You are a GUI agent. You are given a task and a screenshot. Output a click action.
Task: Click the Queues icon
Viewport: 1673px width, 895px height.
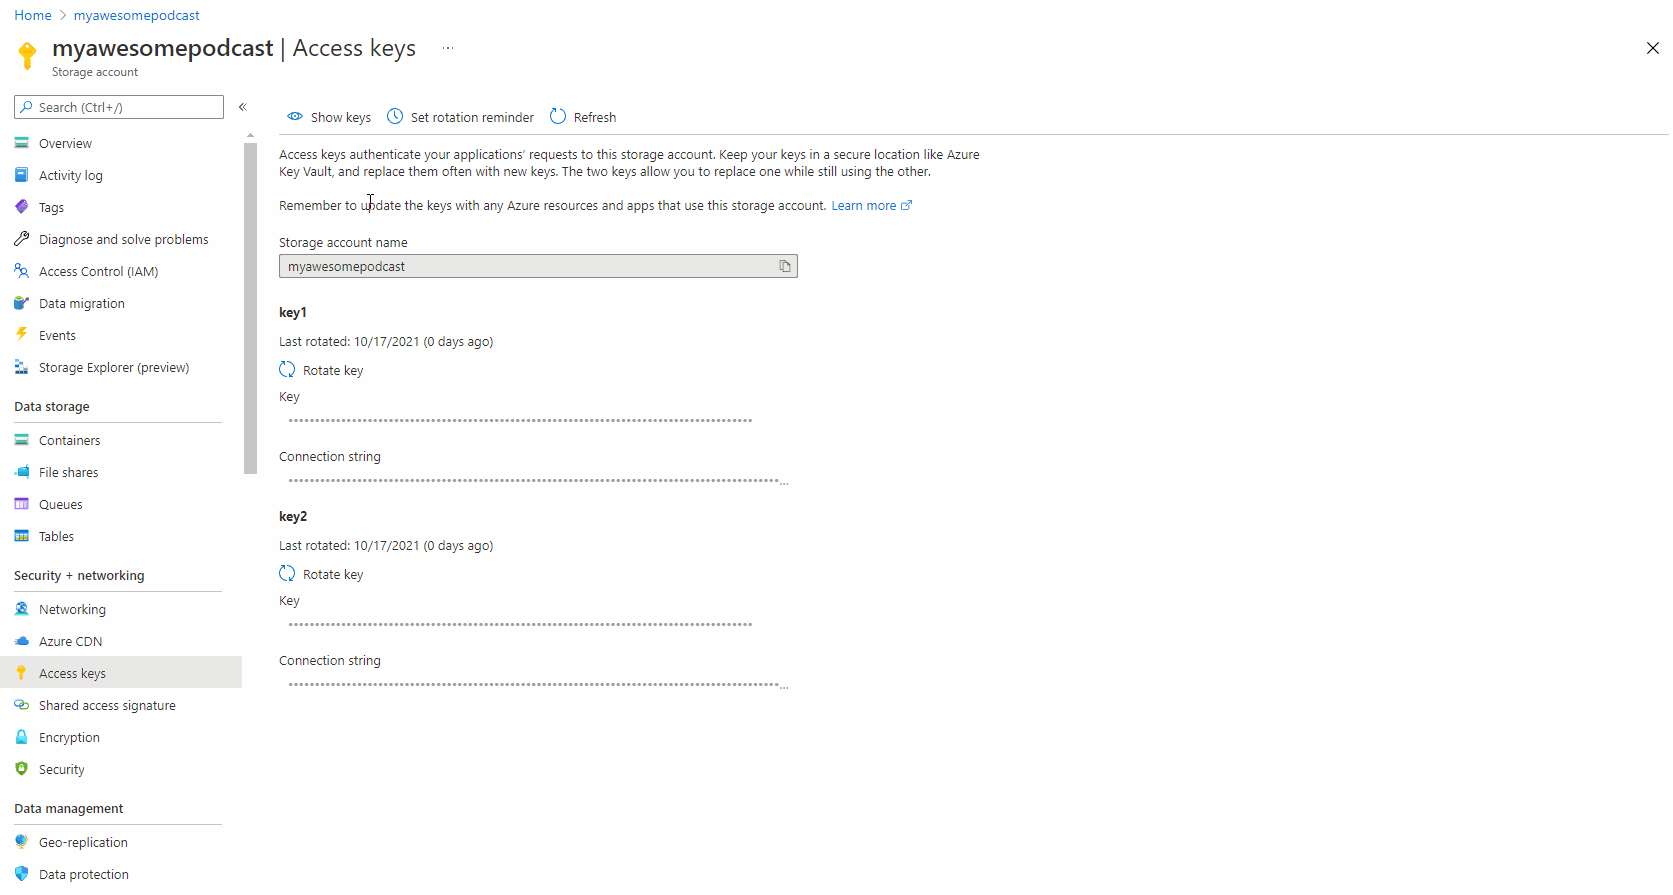21,504
